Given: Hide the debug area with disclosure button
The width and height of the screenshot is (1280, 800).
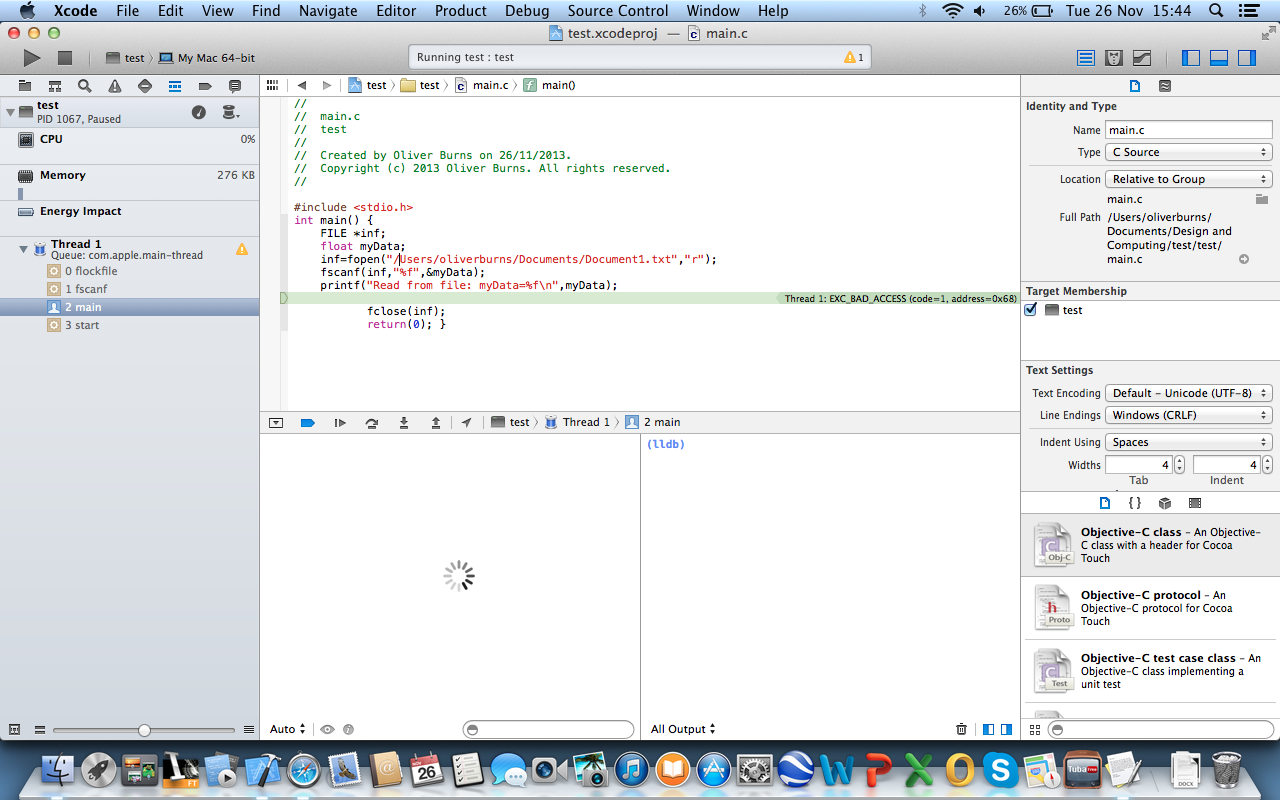Looking at the screenshot, I should (276, 423).
